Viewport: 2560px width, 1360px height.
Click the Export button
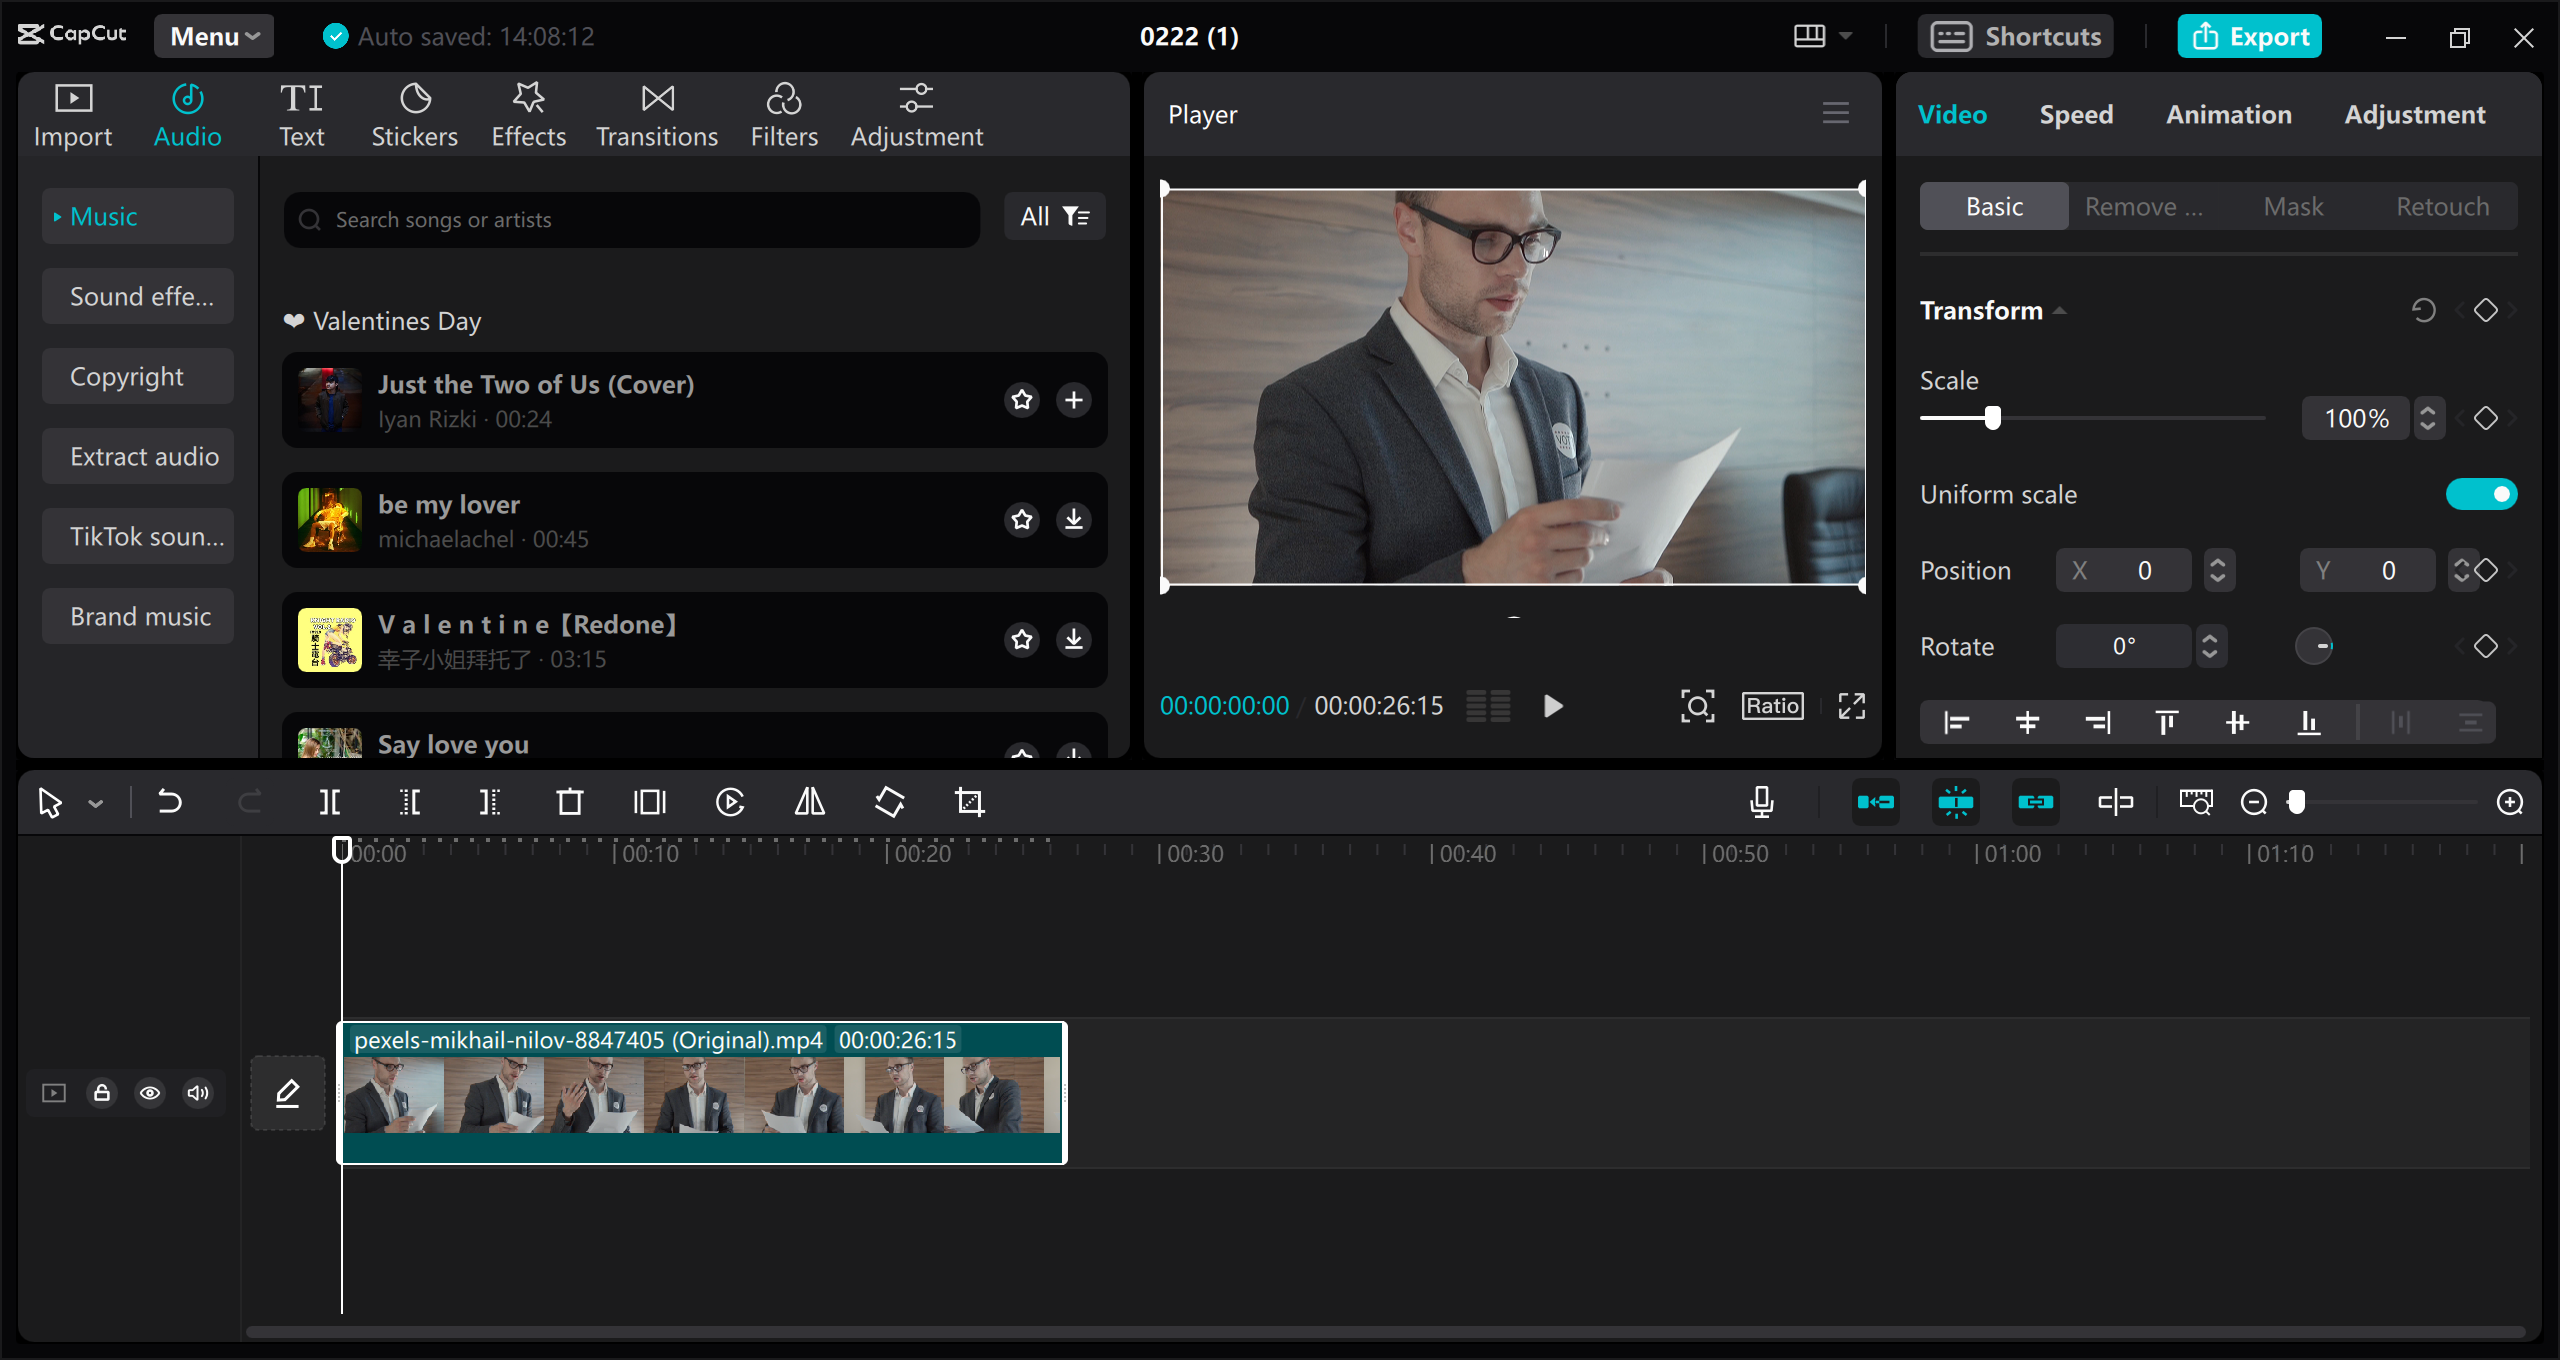pyautogui.click(x=2249, y=36)
